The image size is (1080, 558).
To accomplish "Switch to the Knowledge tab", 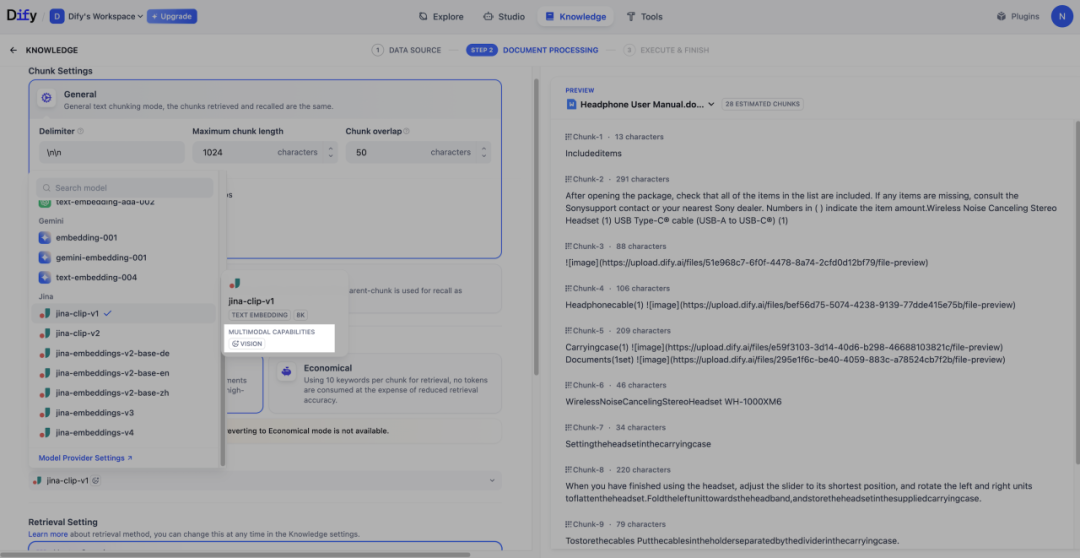I will click(575, 17).
